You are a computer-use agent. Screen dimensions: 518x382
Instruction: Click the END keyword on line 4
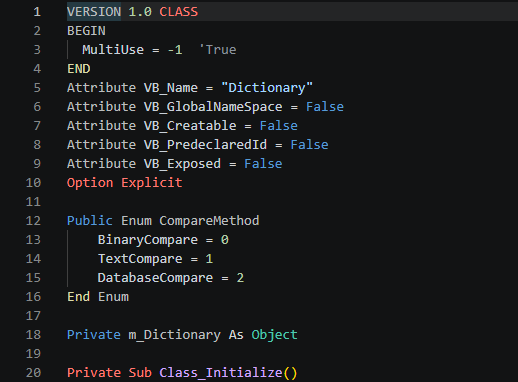tap(79, 69)
